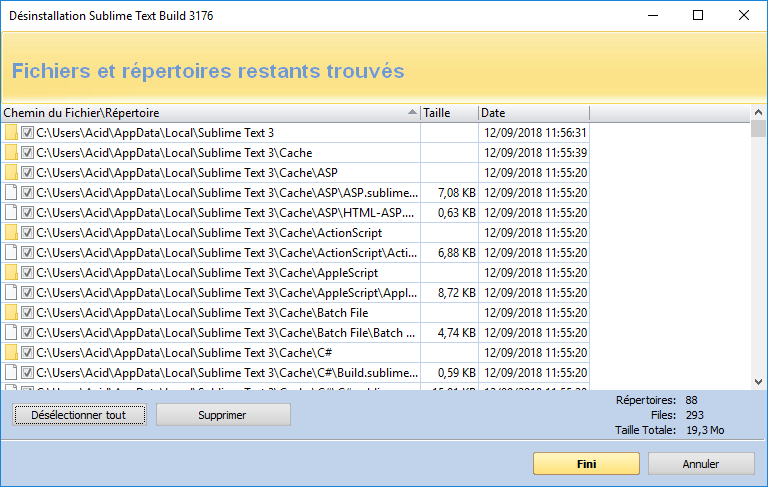Click folder icon for Cache\Batch File row
Viewport: 769px width, 488px height.
pyautogui.click(x=11, y=313)
